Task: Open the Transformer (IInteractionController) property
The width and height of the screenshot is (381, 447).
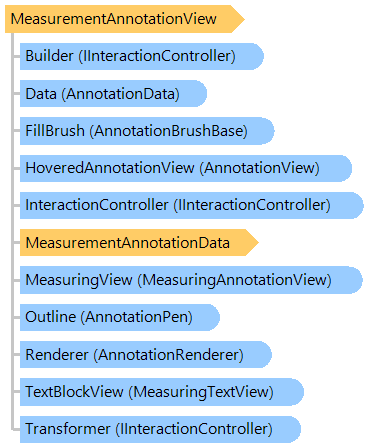Action: [160, 429]
